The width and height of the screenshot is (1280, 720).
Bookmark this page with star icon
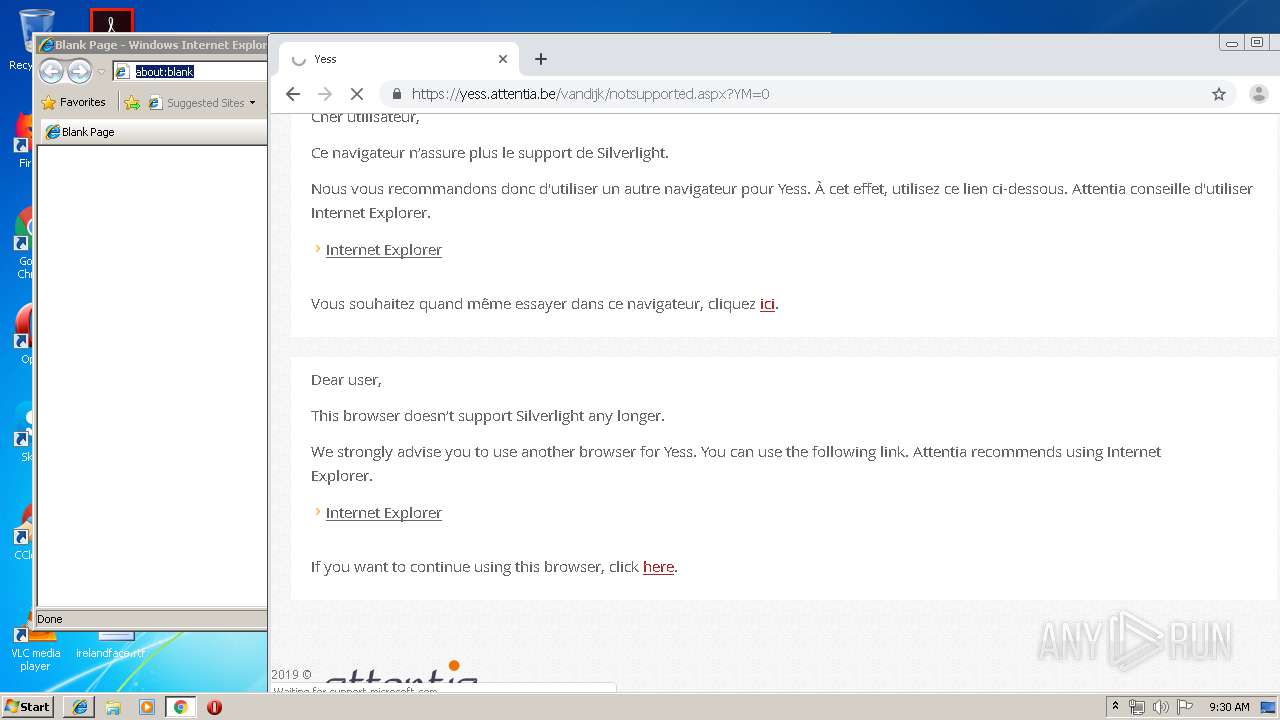click(x=1219, y=94)
